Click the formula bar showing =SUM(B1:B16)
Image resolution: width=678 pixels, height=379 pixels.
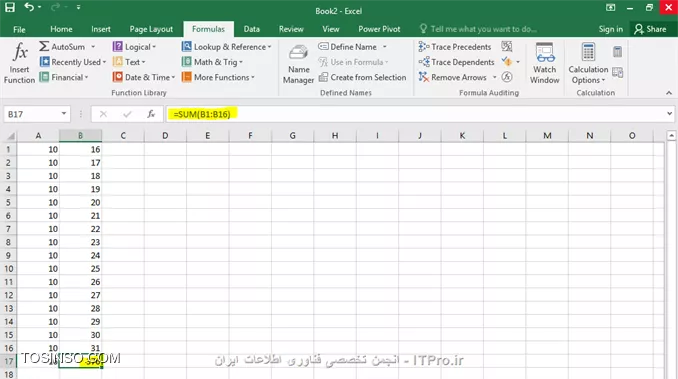(415, 114)
